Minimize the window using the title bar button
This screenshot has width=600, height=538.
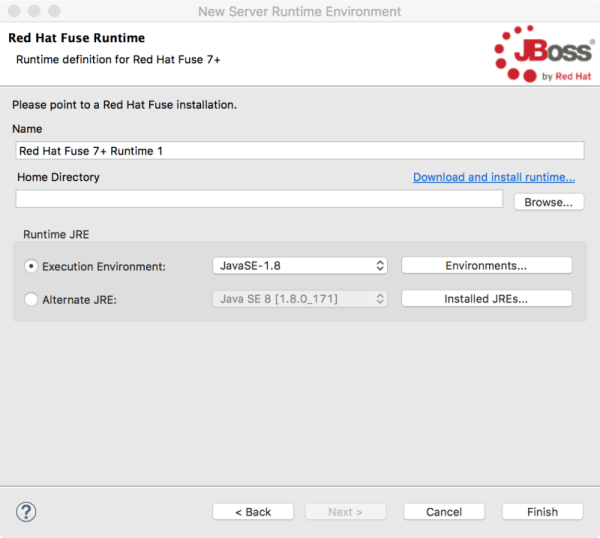pyautogui.click(x=35, y=11)
